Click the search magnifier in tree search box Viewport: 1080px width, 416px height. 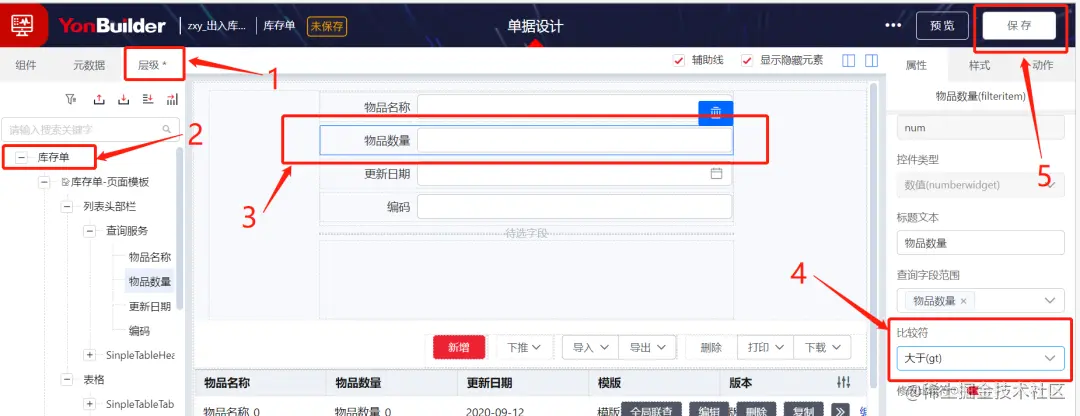click(x=166, y=129)
